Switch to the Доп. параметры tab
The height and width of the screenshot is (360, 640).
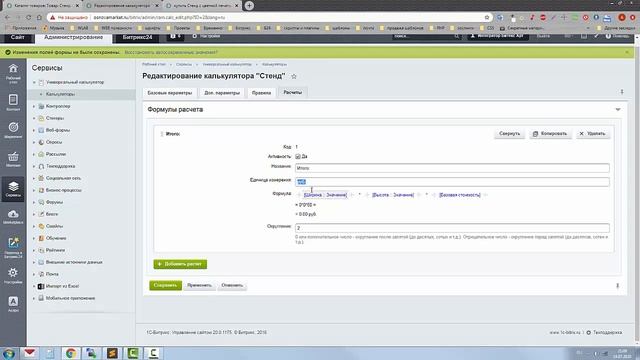pos(222,93)
